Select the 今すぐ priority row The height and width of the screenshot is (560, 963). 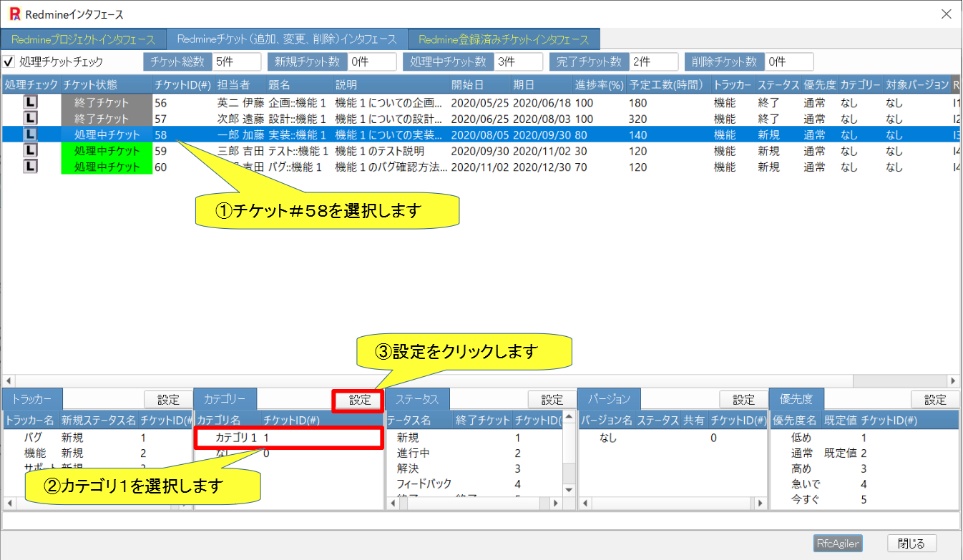[x=864, y=499]
